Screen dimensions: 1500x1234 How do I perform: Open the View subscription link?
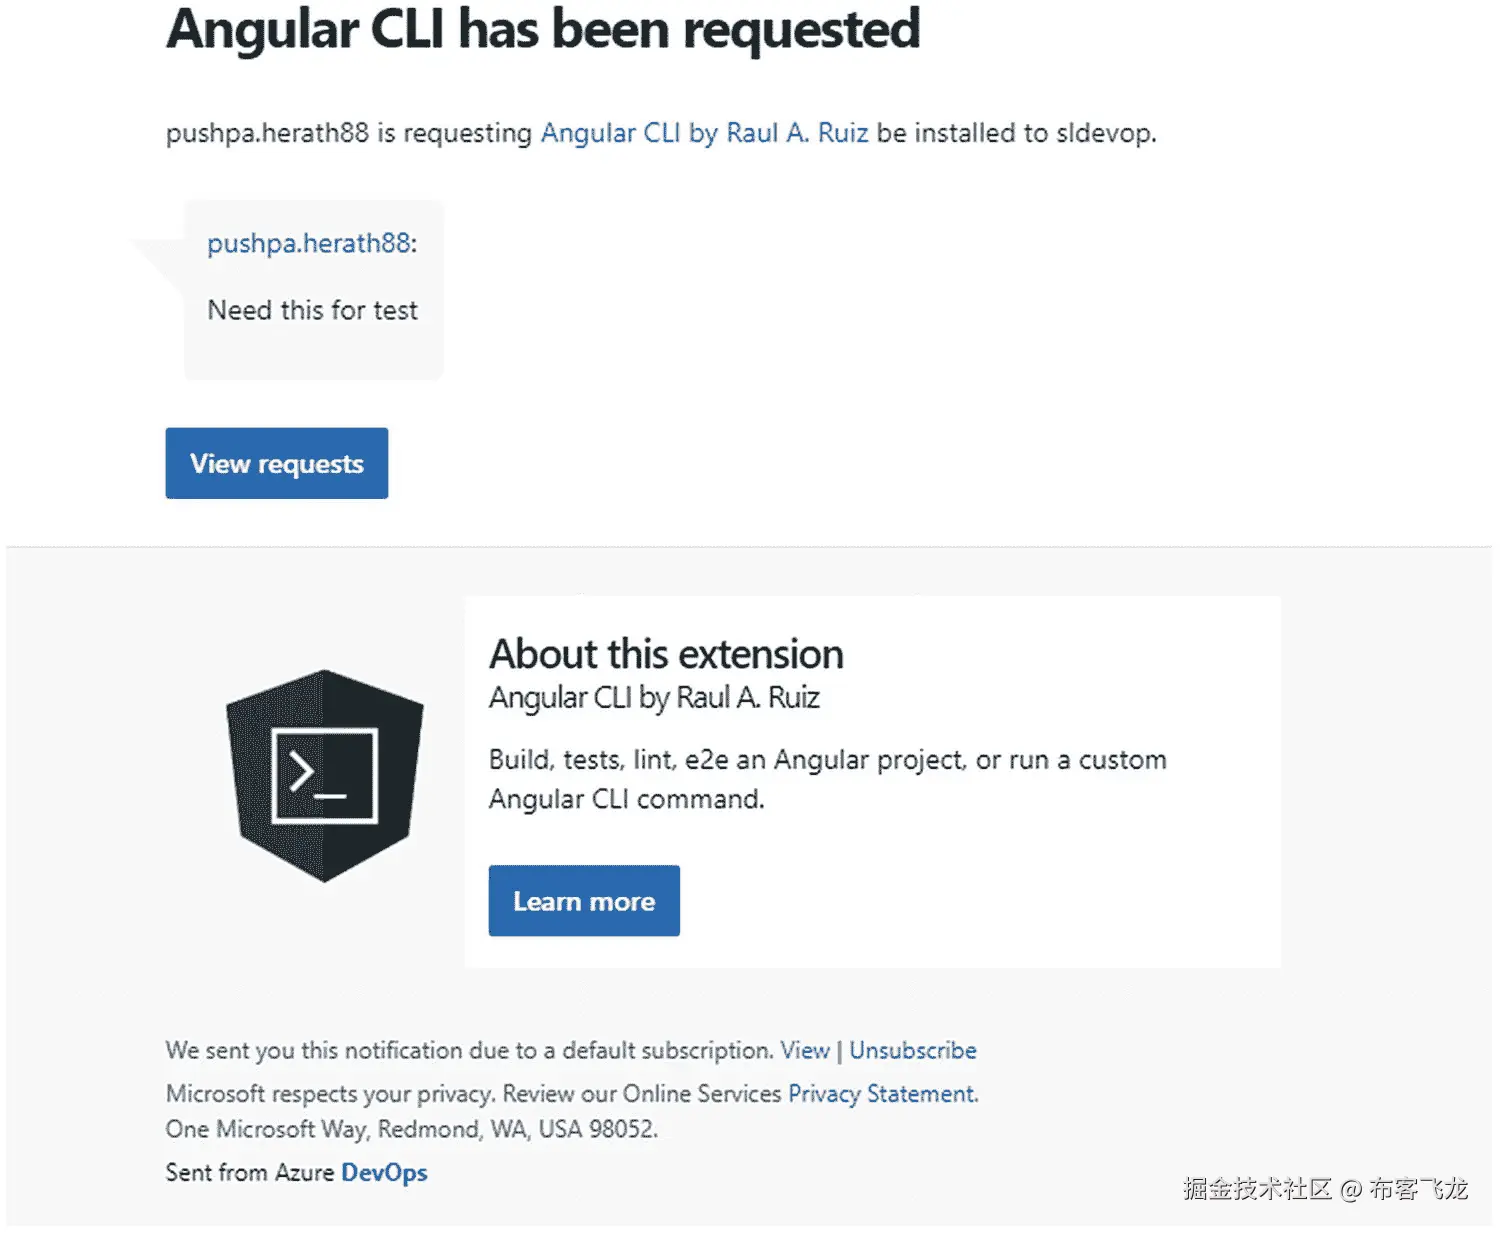pyautogui.click(x=805, y=1050)
